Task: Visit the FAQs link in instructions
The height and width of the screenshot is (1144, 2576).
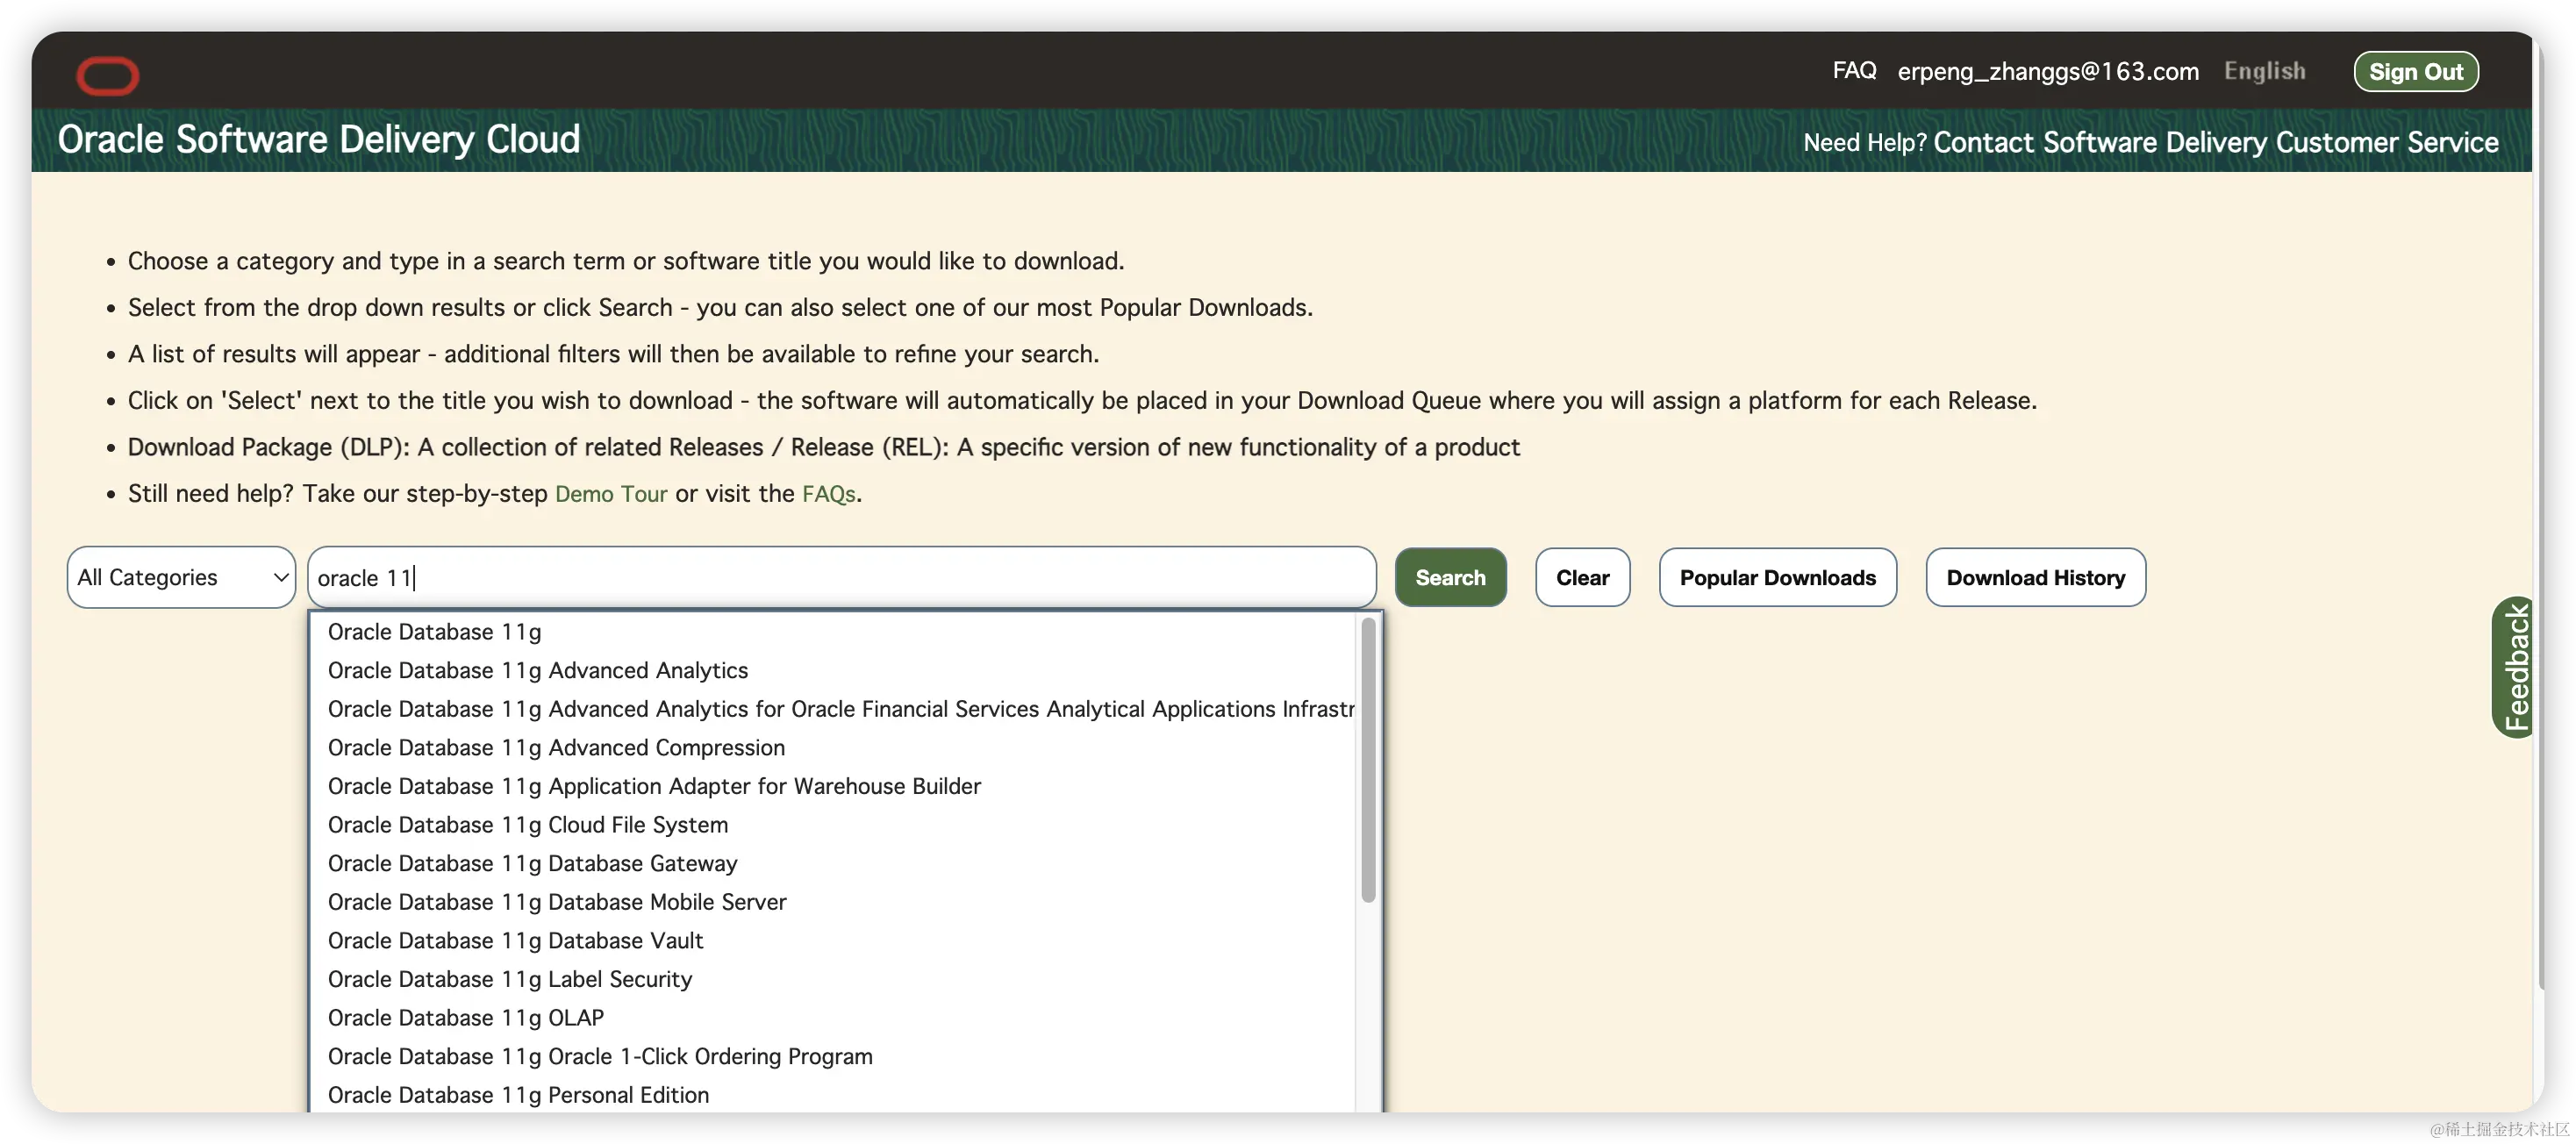Action: pos(828,494)
